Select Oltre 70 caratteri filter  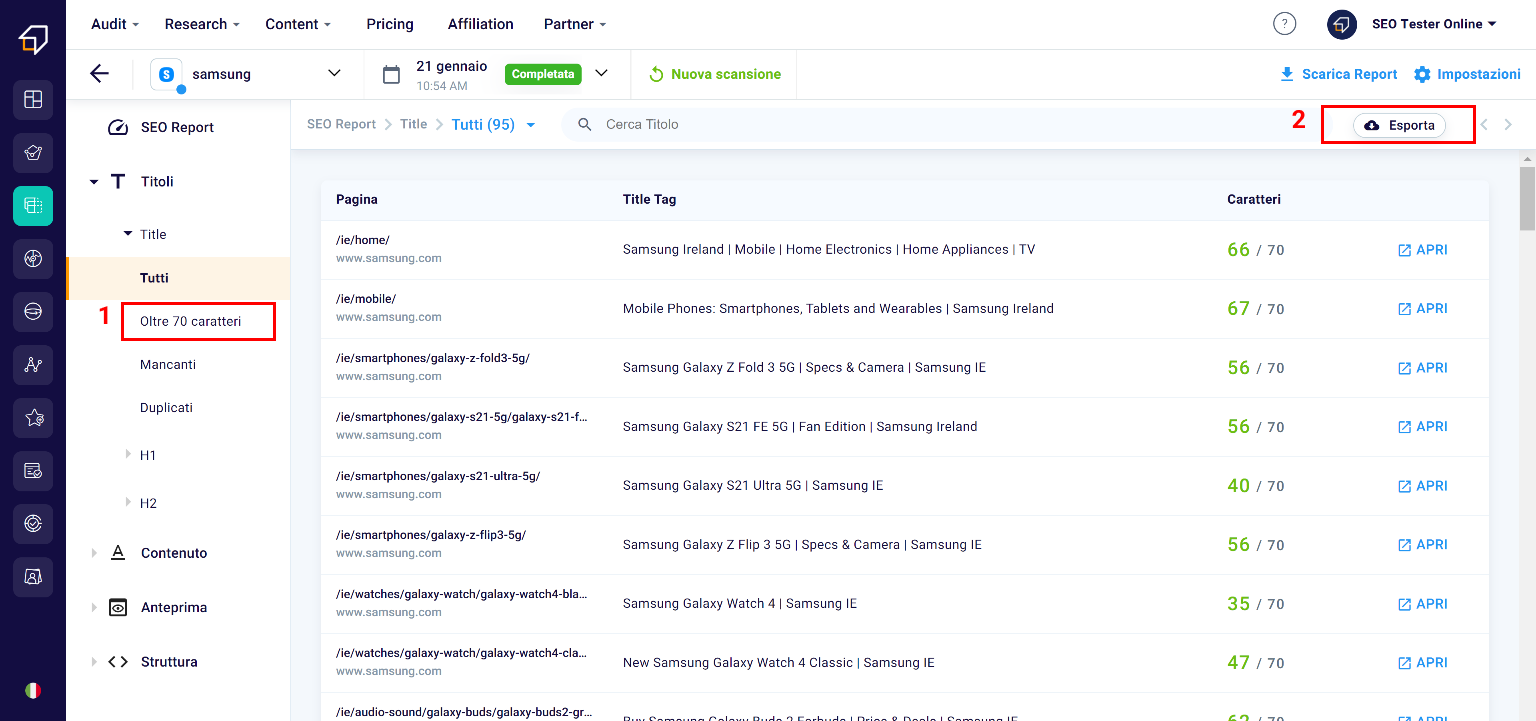point(190,322)
